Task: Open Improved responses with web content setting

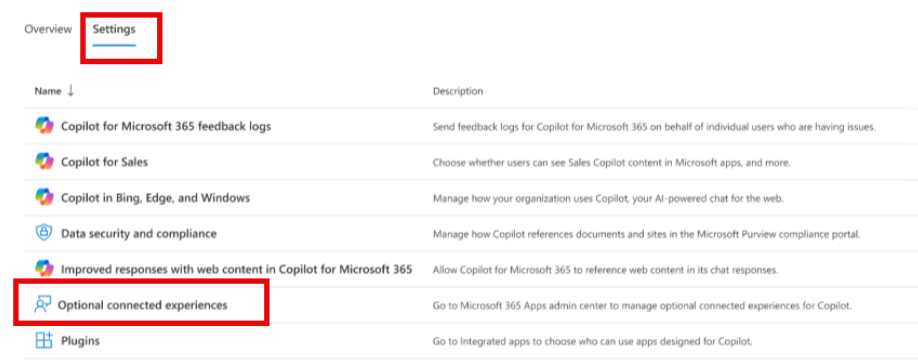Action: coord(237,269)
